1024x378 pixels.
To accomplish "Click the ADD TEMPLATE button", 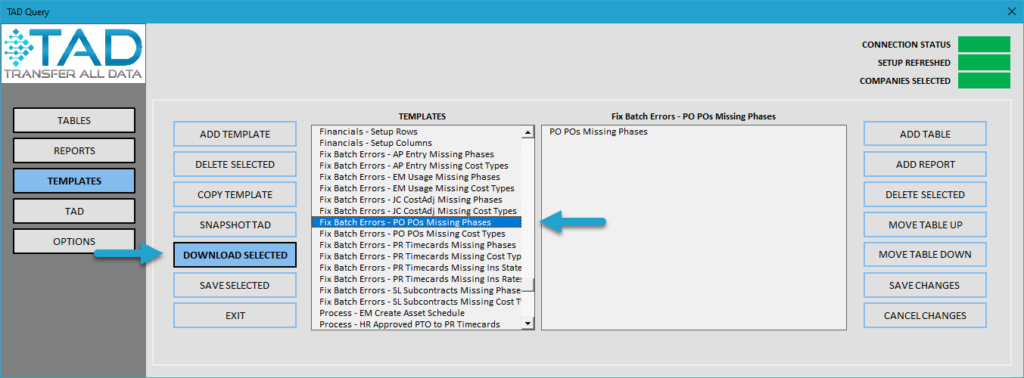I will tap(234, 134).
